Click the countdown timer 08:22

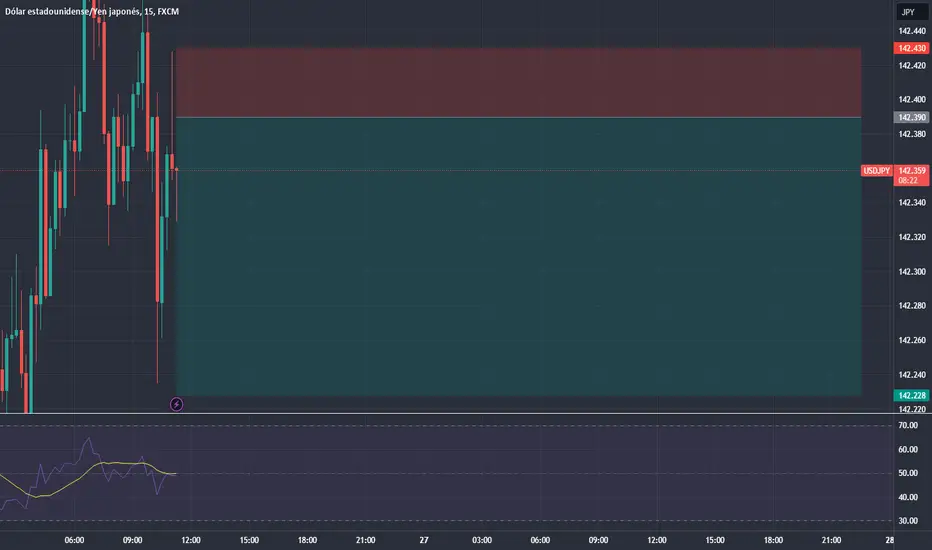point(908,180)
